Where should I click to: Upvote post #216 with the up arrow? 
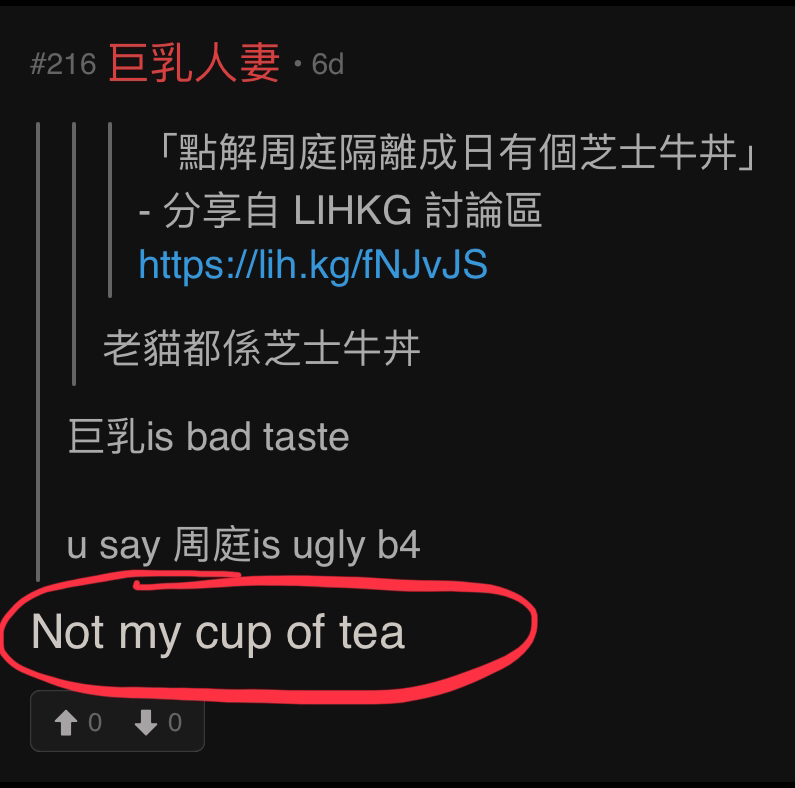click(65, 722)
